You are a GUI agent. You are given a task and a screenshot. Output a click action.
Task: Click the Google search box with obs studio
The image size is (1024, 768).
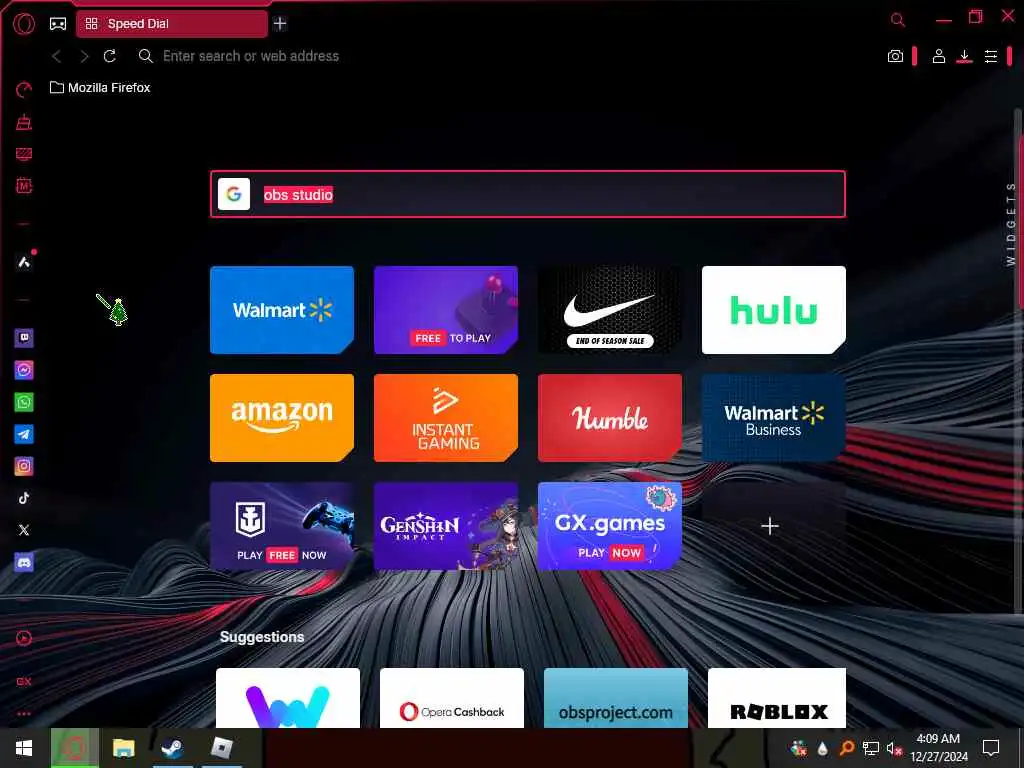(528, 194)
